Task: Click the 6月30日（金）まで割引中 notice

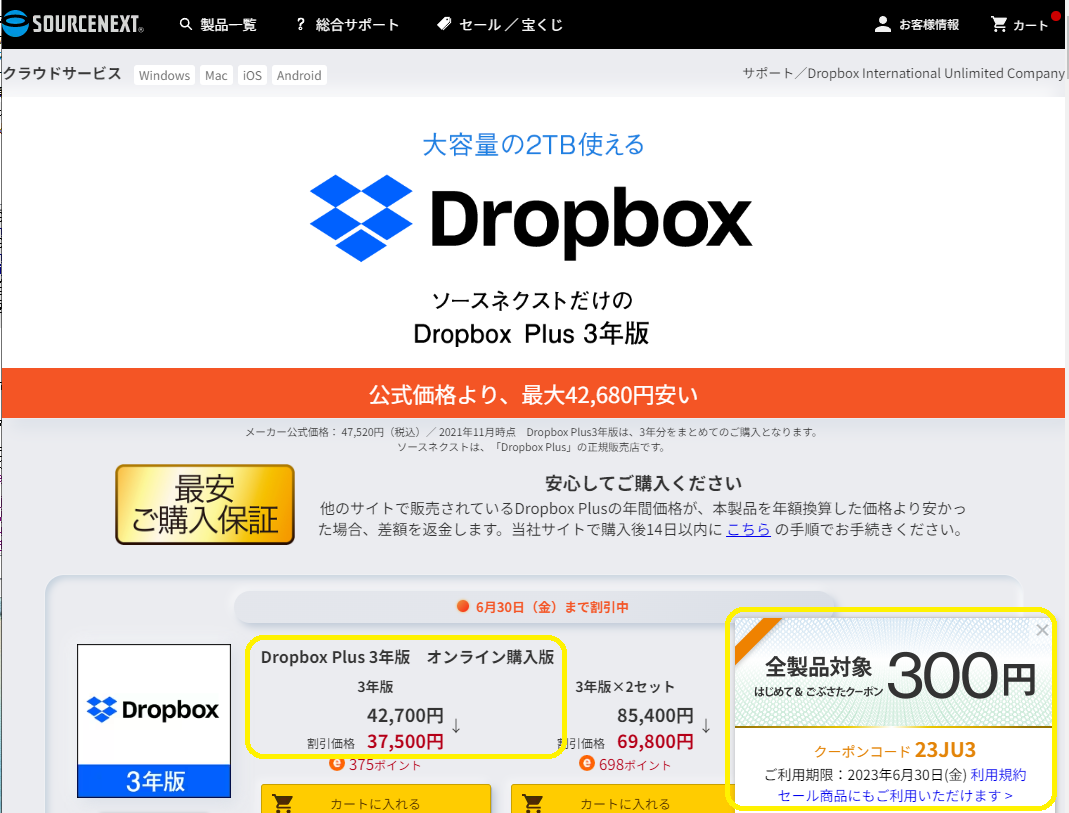Action: (x=543, y=607)
